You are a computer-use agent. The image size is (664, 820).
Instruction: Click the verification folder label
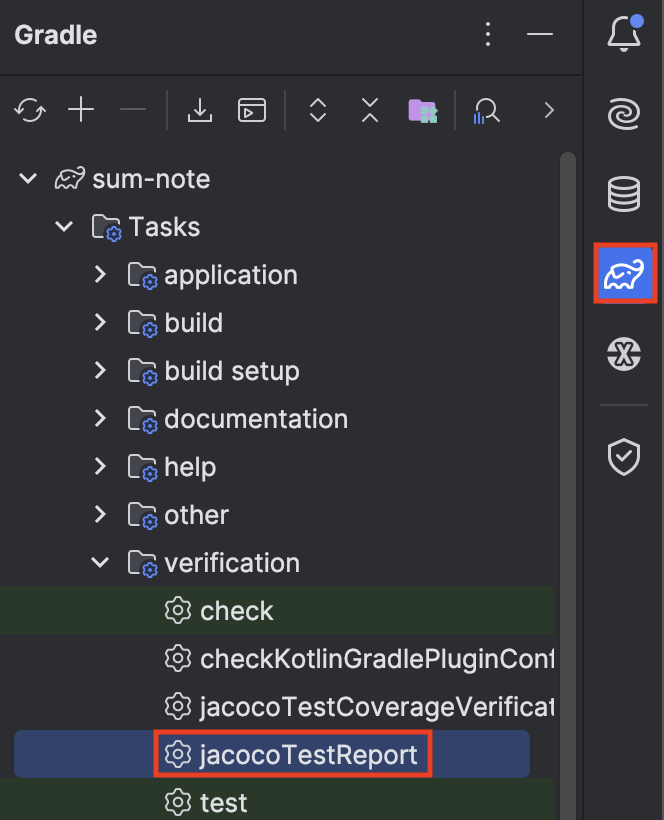click(x=232, y=563)
